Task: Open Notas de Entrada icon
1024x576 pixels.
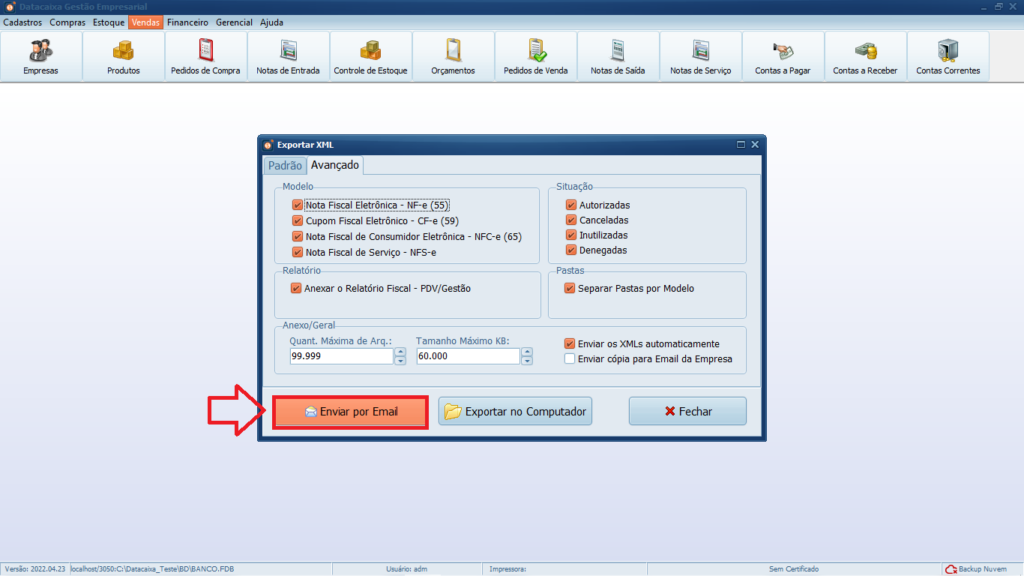Action: tap(288, 57)
